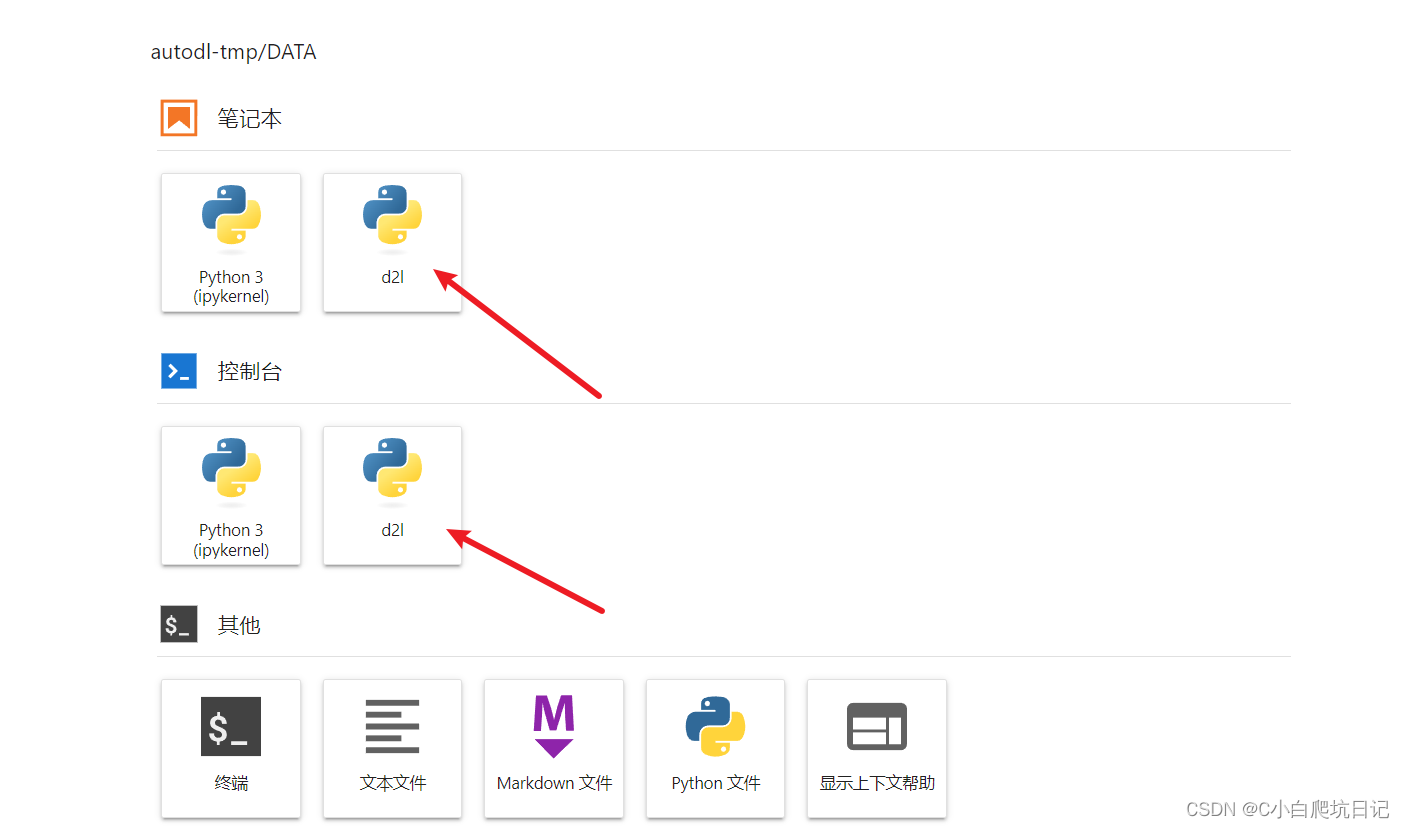1405x828 pixels.
Task: Create a new Python 文件
Action: [715, 749]
